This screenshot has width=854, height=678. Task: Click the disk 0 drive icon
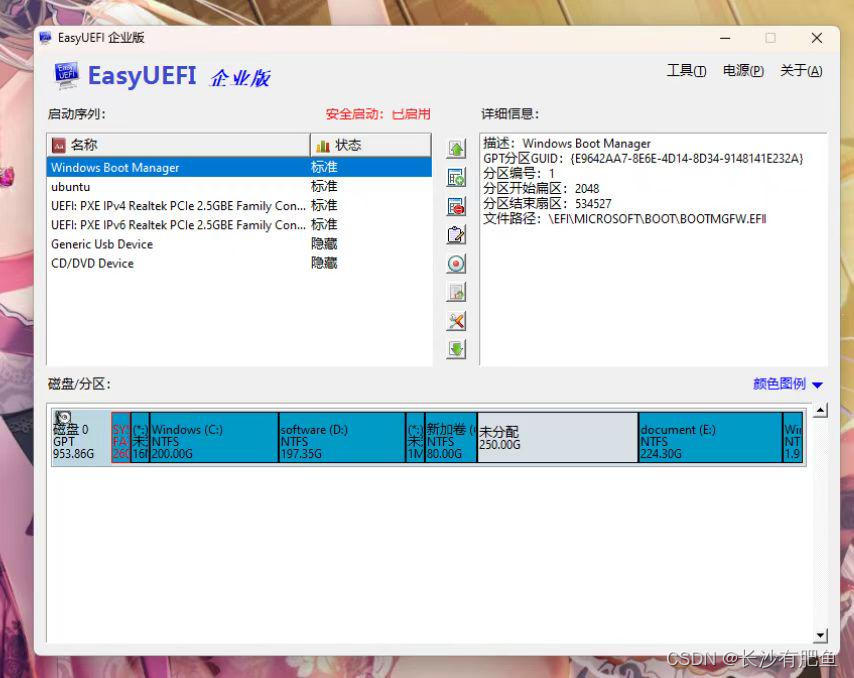coord(63,417)
